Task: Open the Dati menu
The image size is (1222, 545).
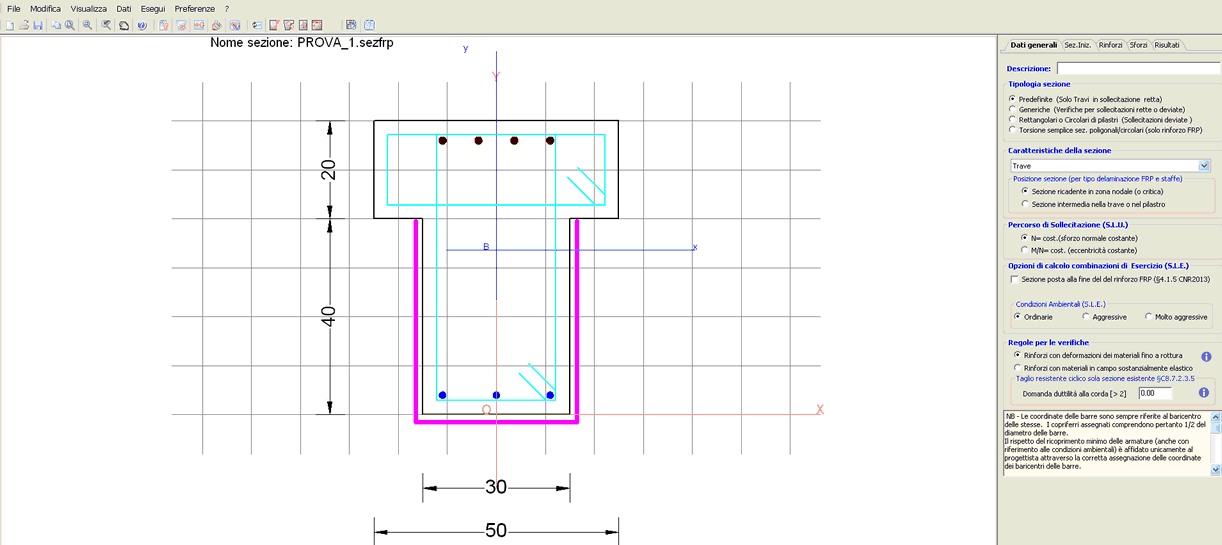Action: tap(123, 8)
